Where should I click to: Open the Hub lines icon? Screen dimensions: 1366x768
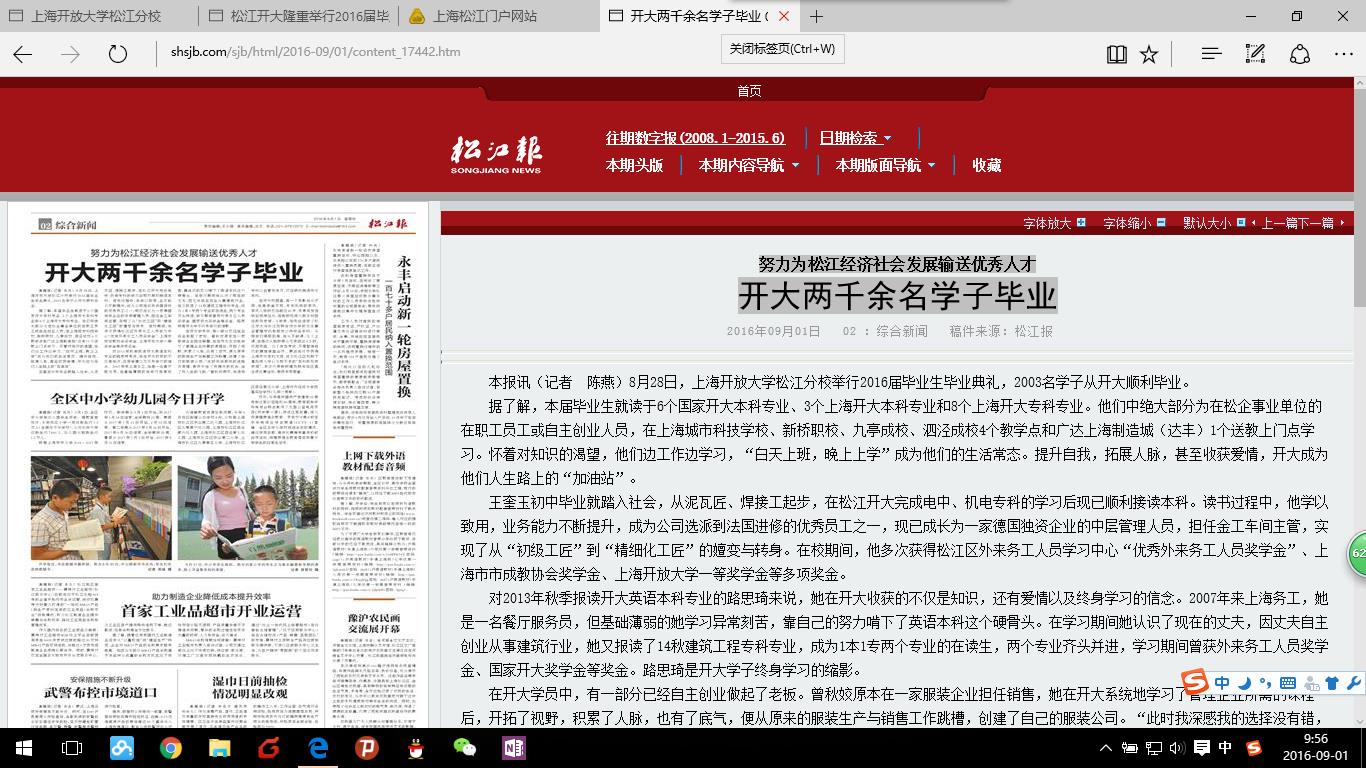[1211, 54]
